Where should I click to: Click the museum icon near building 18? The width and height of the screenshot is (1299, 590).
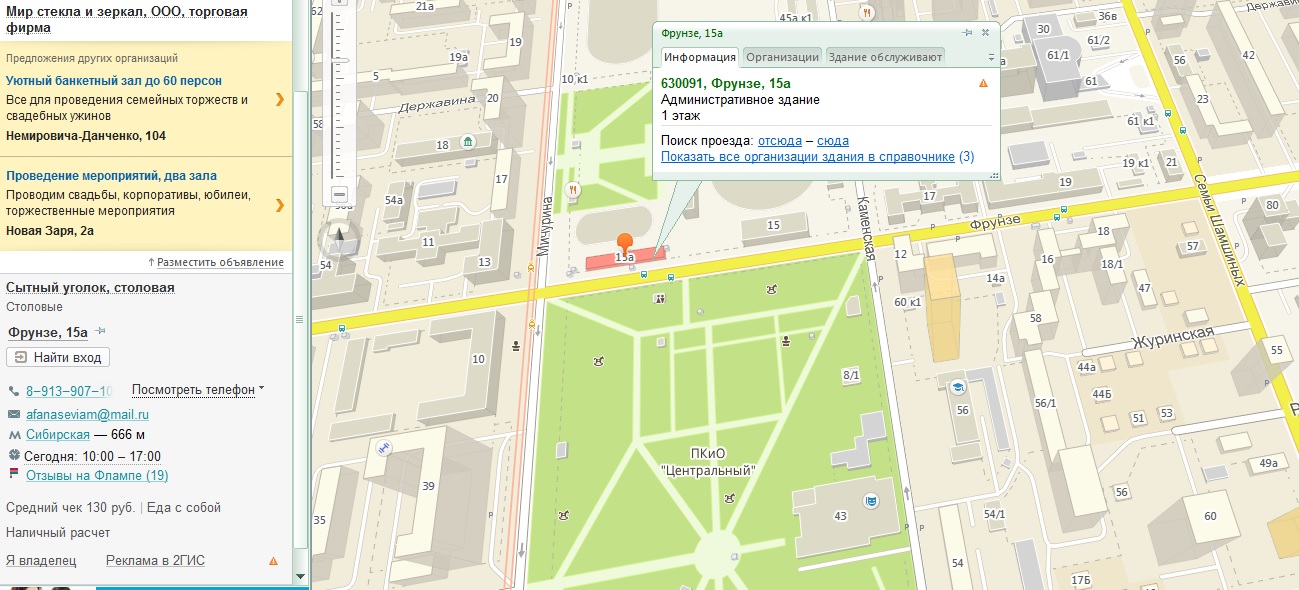(467, 143)
